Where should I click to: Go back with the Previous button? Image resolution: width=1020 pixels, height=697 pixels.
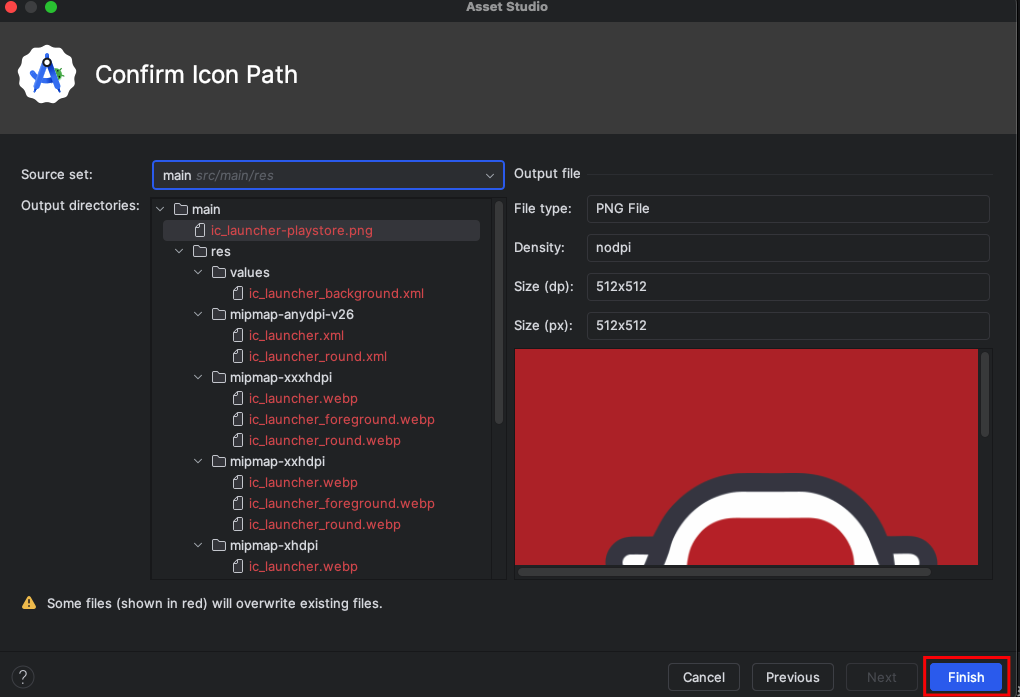tap(792, 677)
